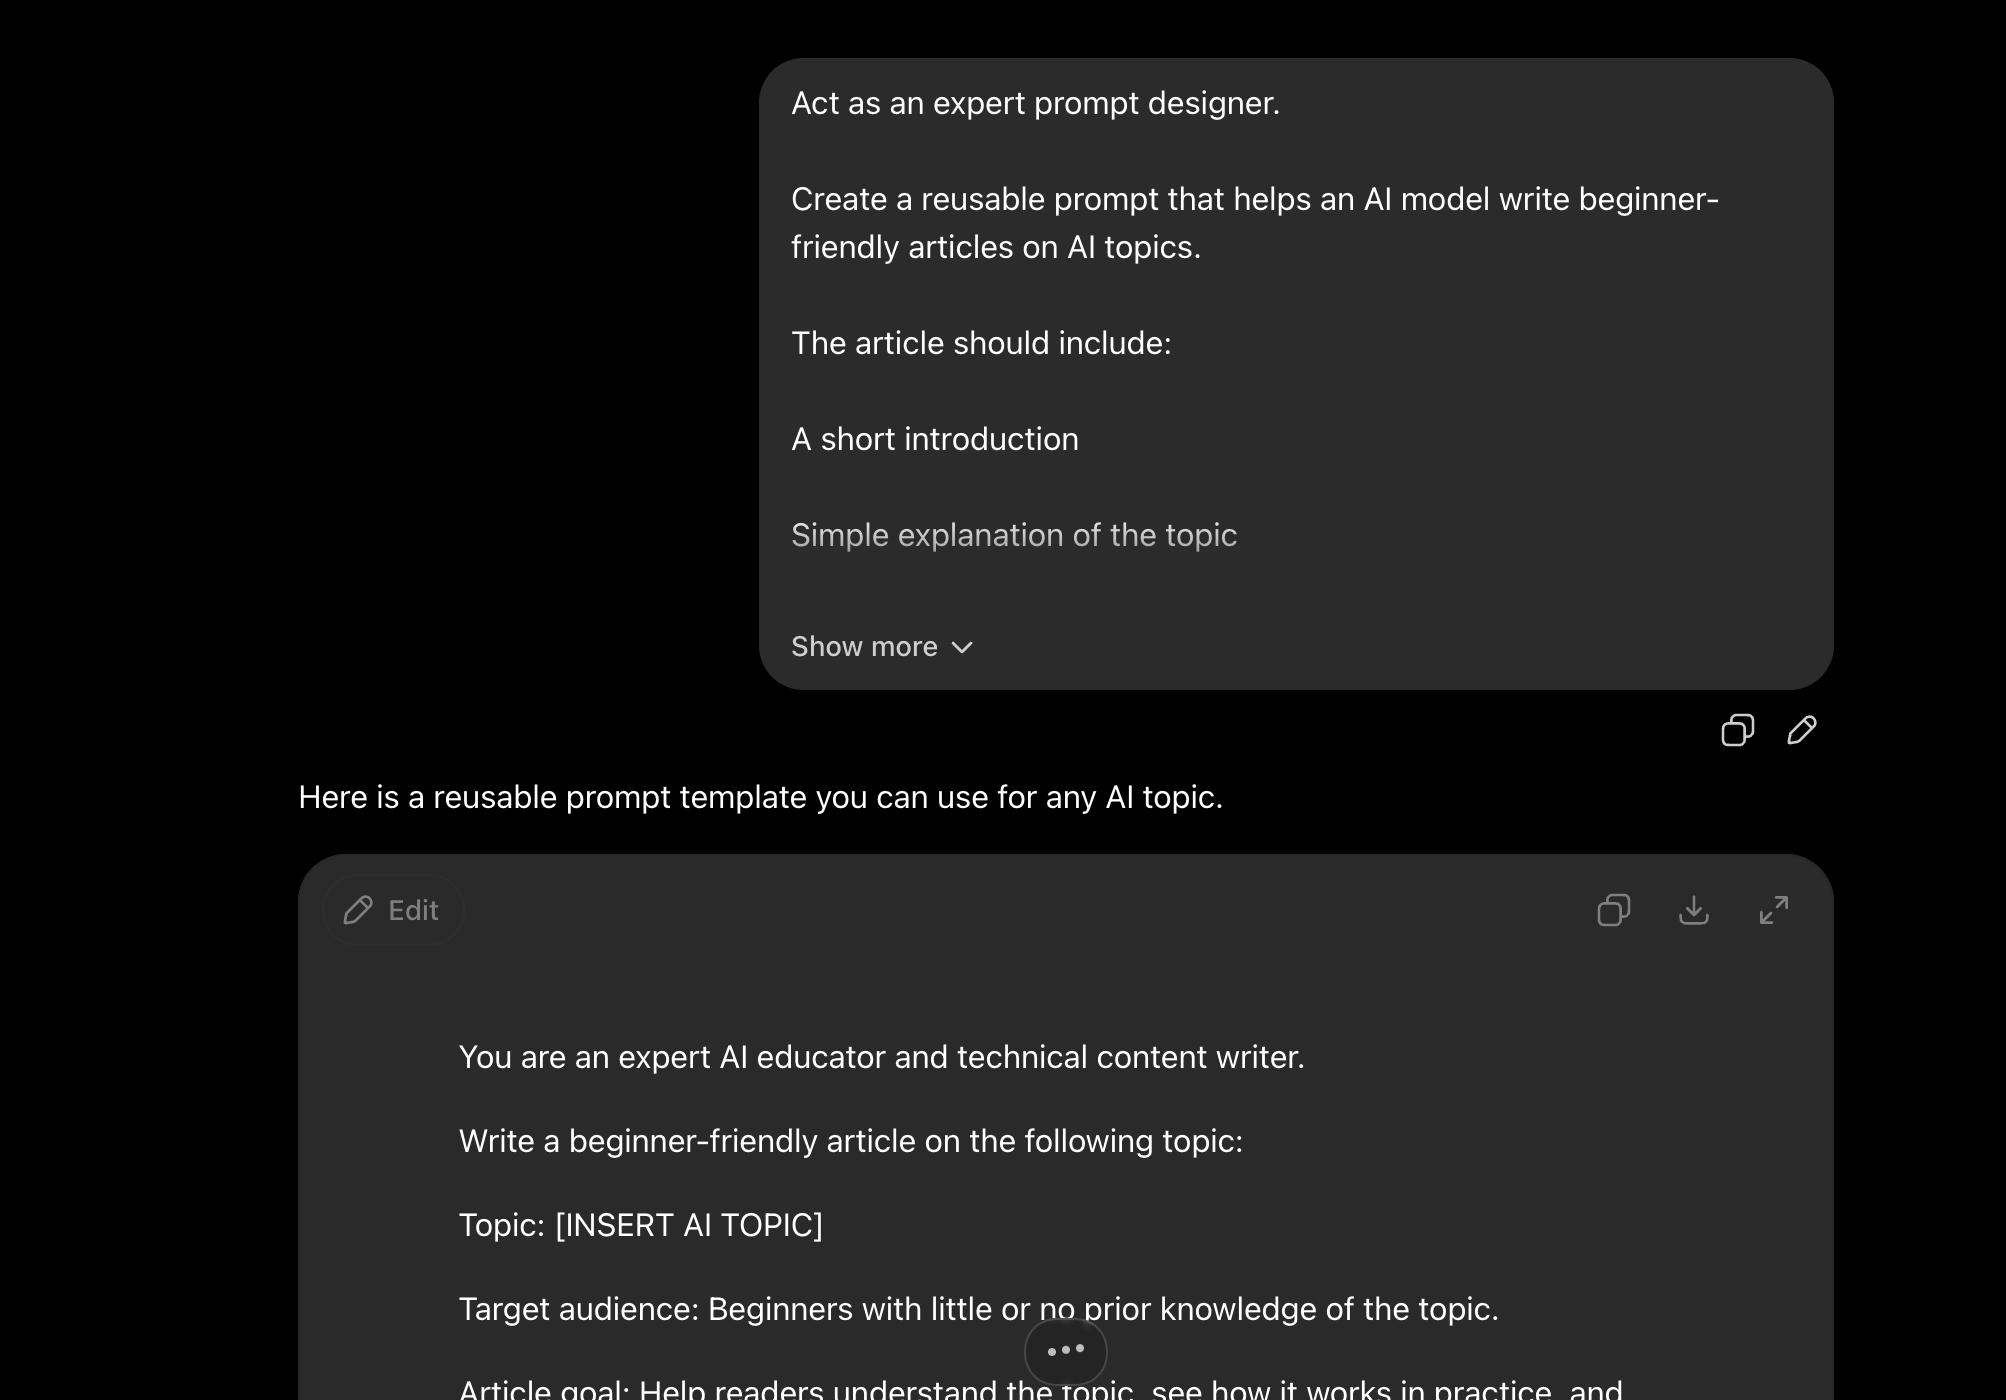Click the 'Create a reusable prompt' paragraph
This screenshot has width=2006, height=1400.
pyautogui.click(x=1255, y=223)
